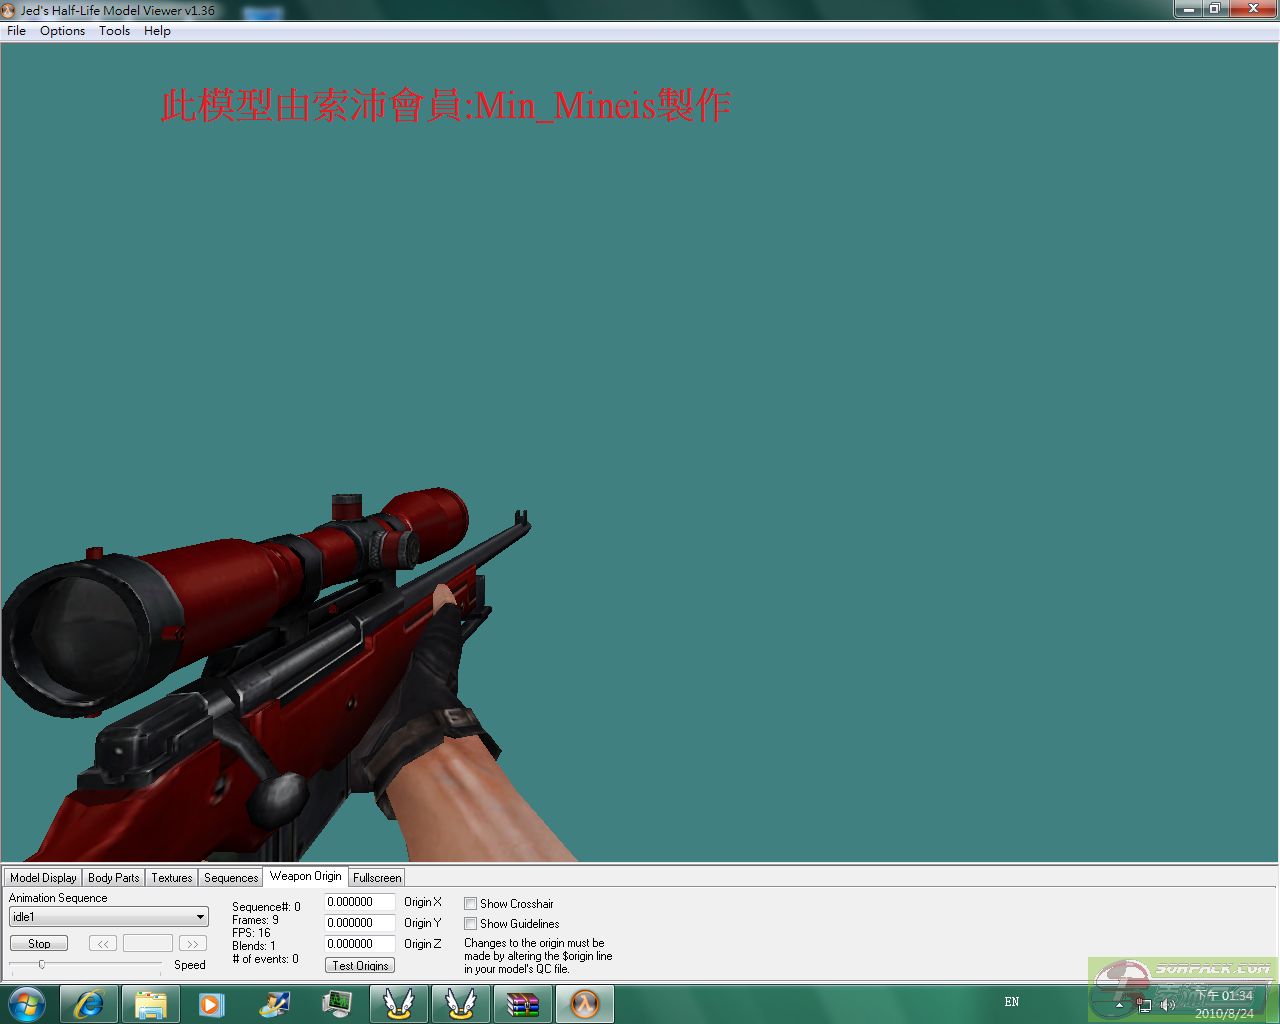
Task: Open the Windows Explorer folder icon
Action: tap(150, 1004)
